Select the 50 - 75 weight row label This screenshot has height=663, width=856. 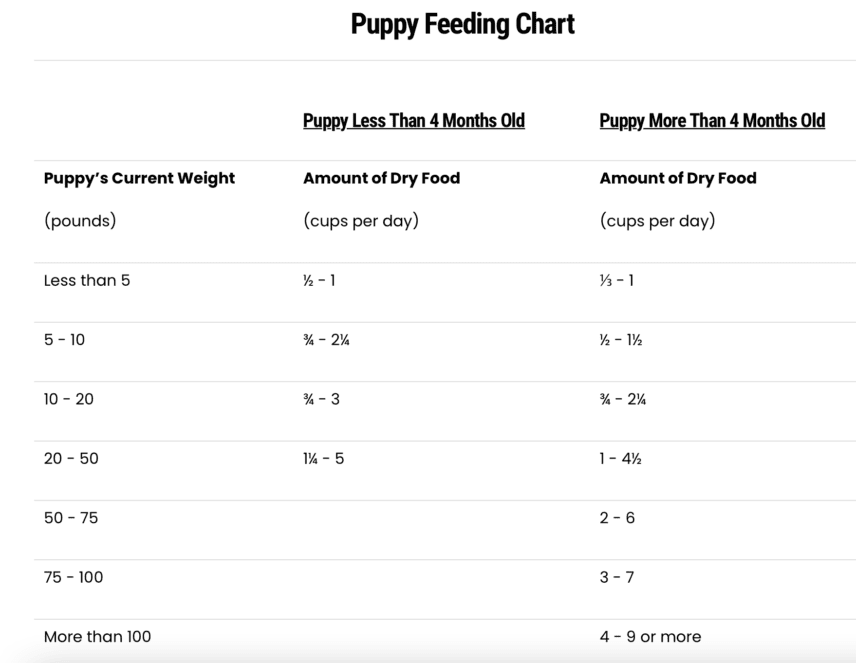coord(71,518)
